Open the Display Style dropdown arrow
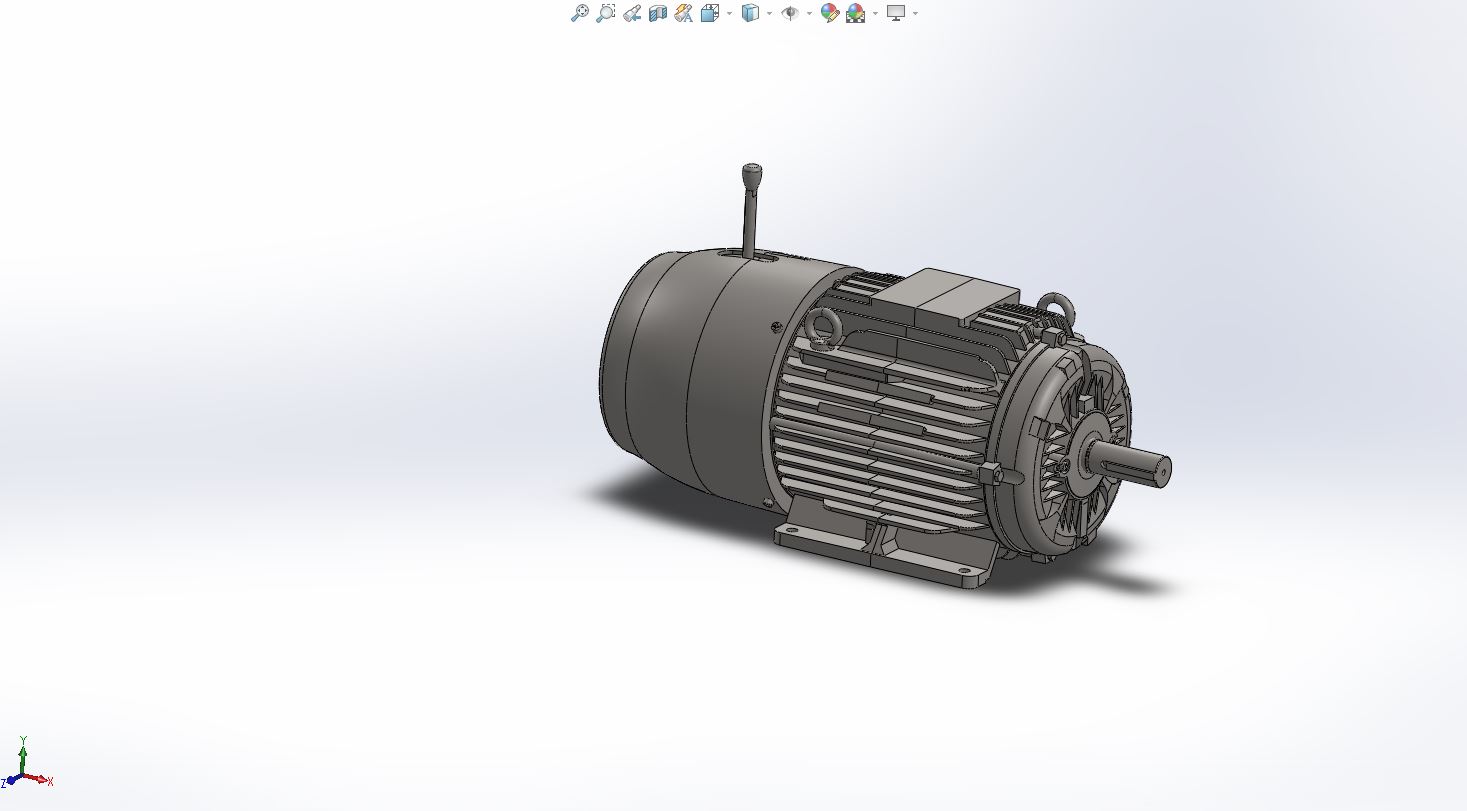The image size is (1467, 811). click(769, 14)
